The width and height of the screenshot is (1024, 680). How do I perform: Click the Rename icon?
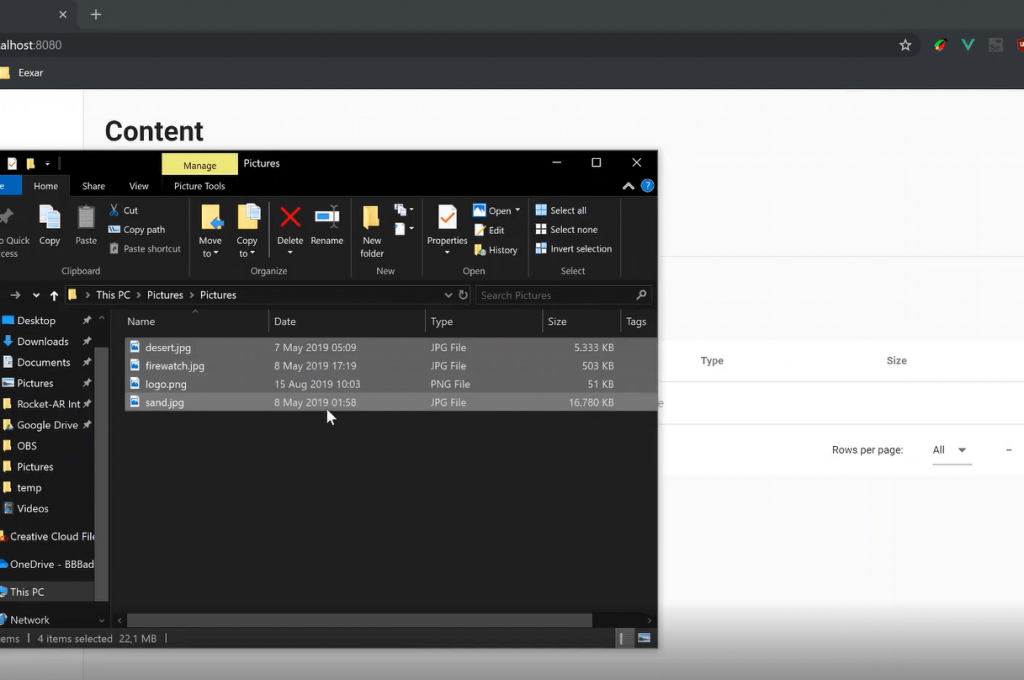(x=327, y=217)
